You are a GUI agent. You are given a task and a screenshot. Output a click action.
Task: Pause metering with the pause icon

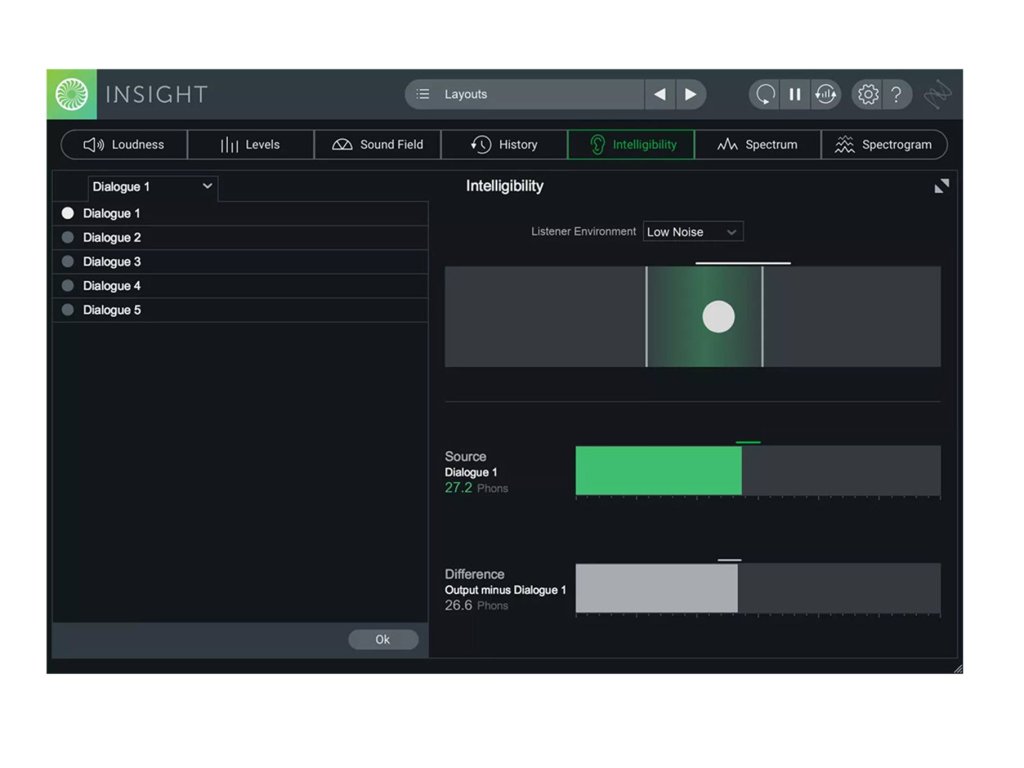[x=795, y=94]
